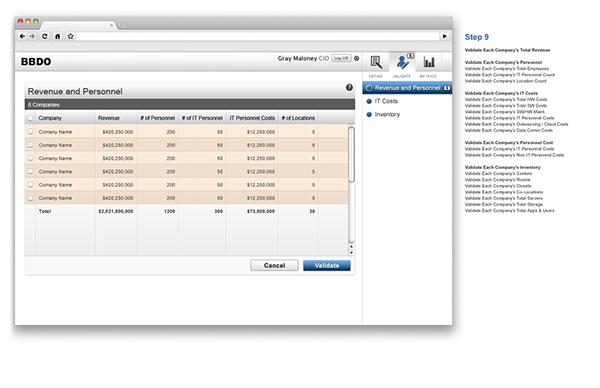Check the second Comany Name row checkbox
600x388 pixels.
click(30, 145)
